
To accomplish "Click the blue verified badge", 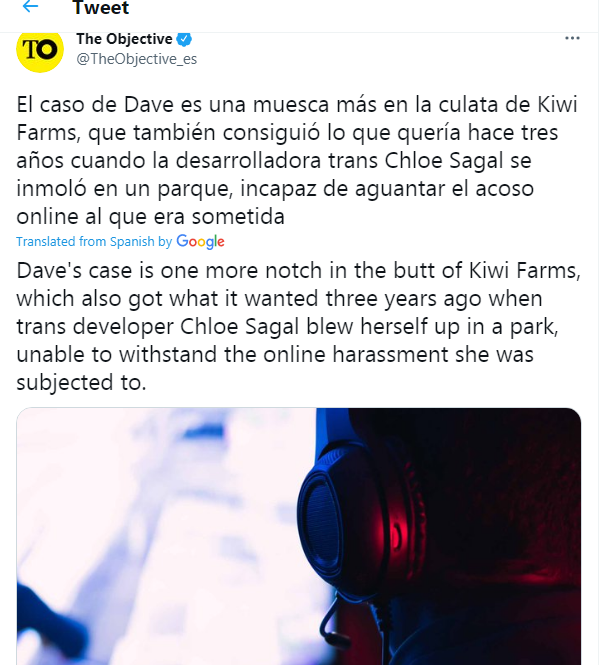I will [184, 39].
